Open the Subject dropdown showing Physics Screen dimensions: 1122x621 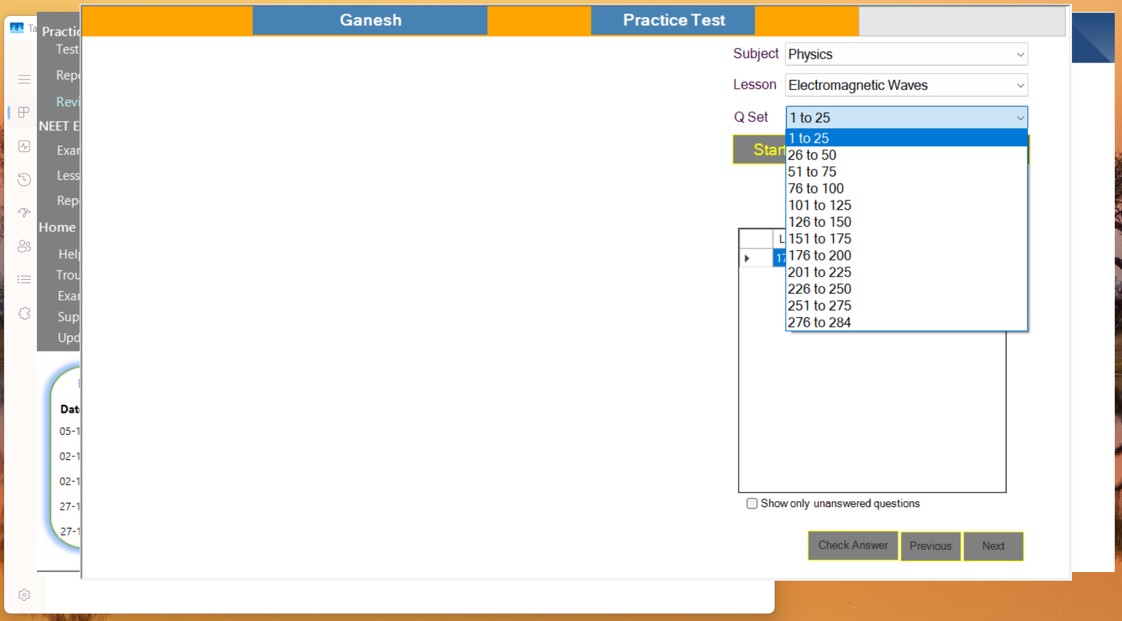906,54
